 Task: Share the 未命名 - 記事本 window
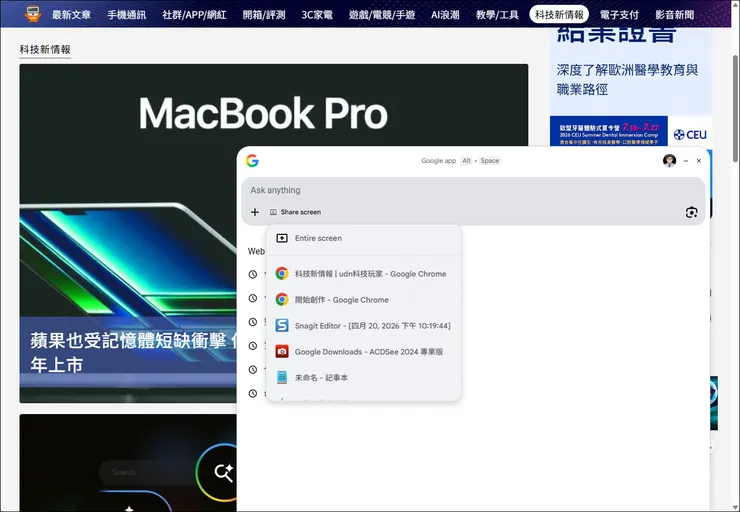[x=363, y=378]
